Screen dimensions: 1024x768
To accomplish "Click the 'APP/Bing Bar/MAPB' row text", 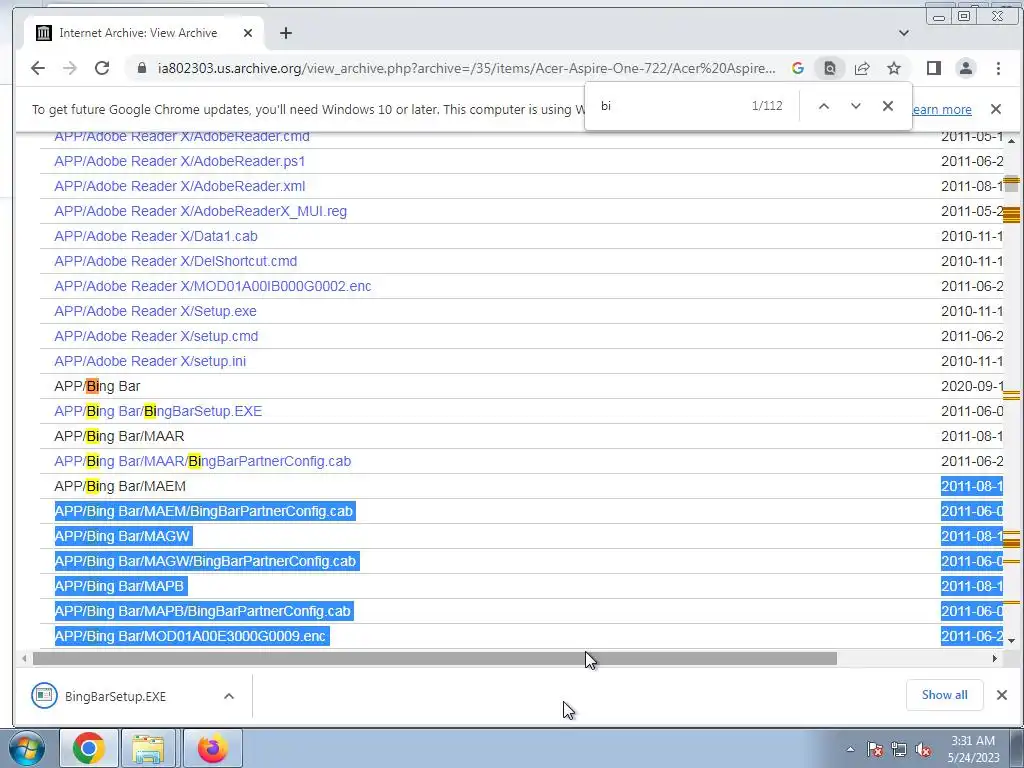I will [x=120, y=586].
